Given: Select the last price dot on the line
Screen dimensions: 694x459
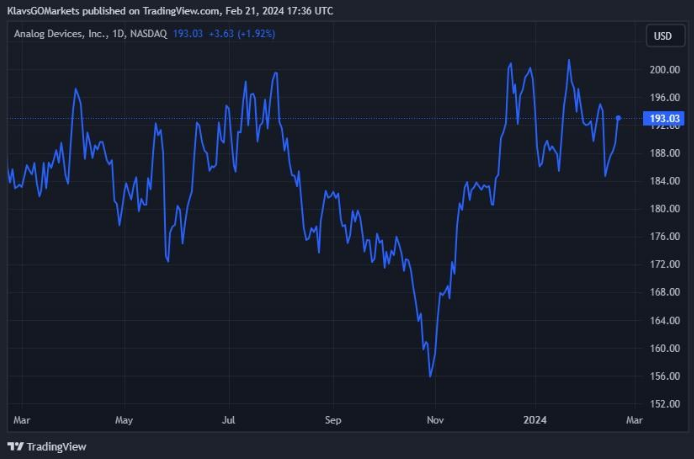Looking at the screenshot, I should (619, 118).
